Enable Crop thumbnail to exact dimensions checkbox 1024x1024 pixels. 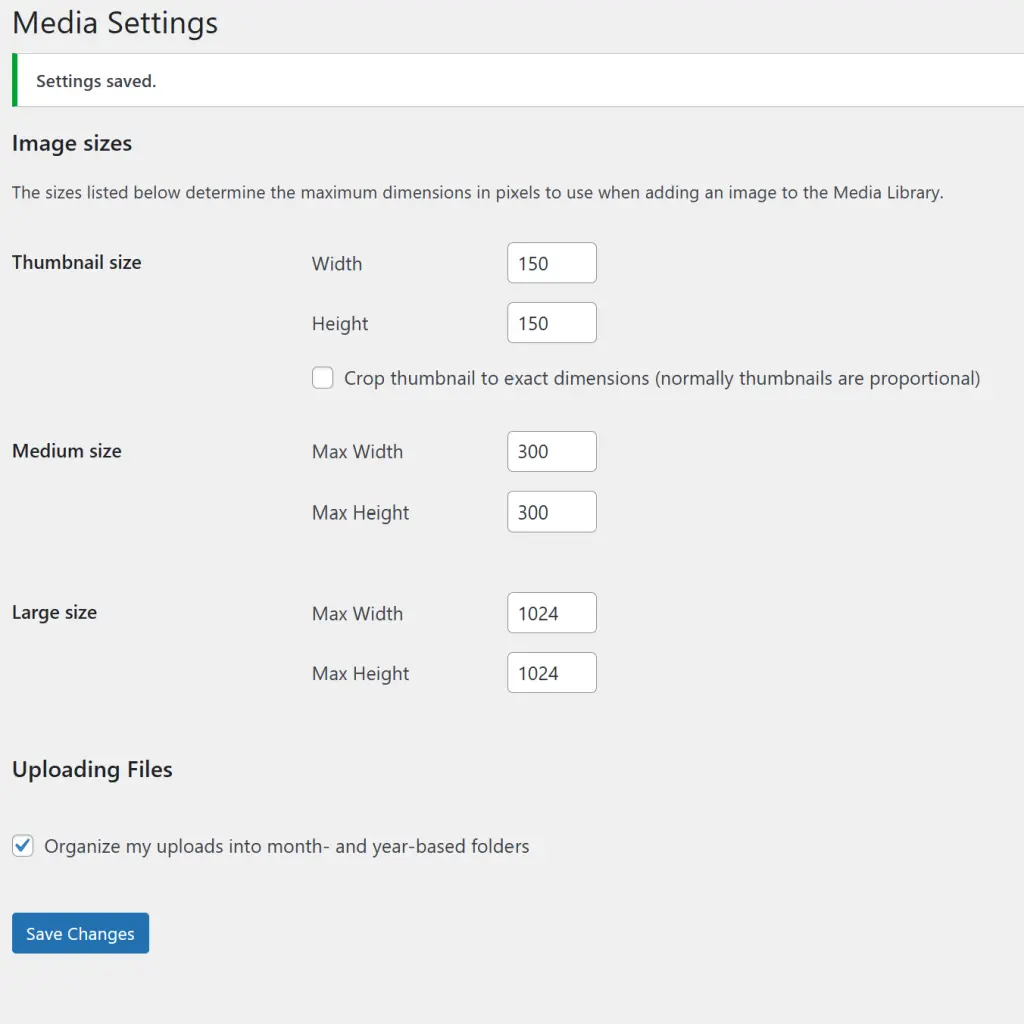(323, 378)
